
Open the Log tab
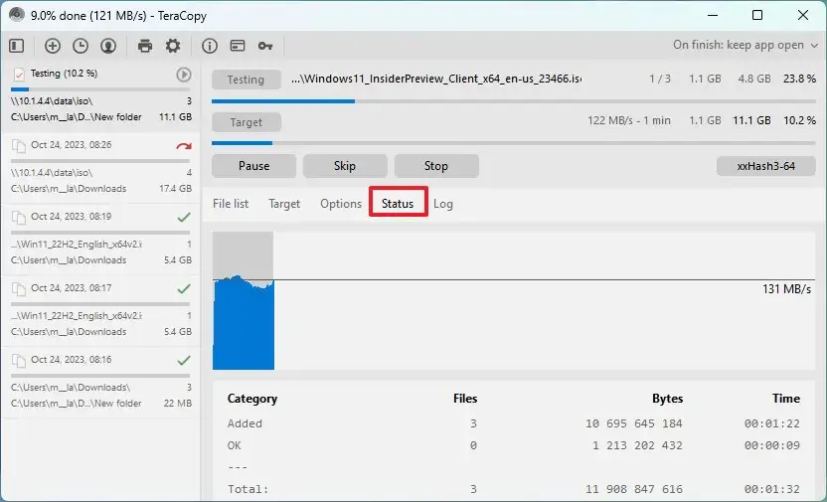[443, 204]
